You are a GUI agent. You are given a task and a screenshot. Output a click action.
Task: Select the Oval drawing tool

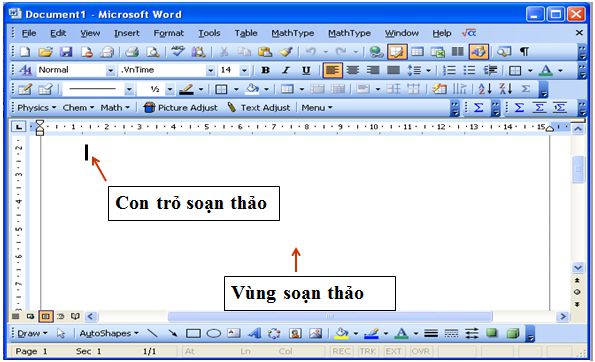click(x=214, y=334)
